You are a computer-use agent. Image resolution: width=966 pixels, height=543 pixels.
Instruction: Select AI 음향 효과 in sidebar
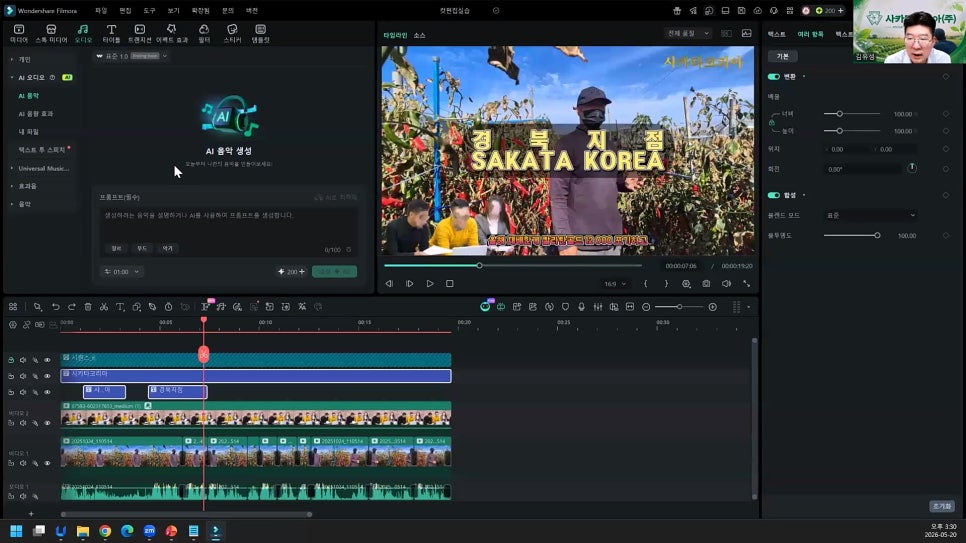point(36,114)
